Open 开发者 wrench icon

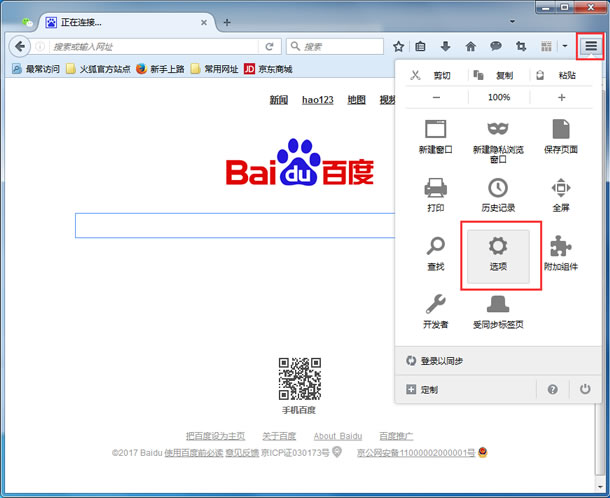pyautogui.click(x=435, y=304)
